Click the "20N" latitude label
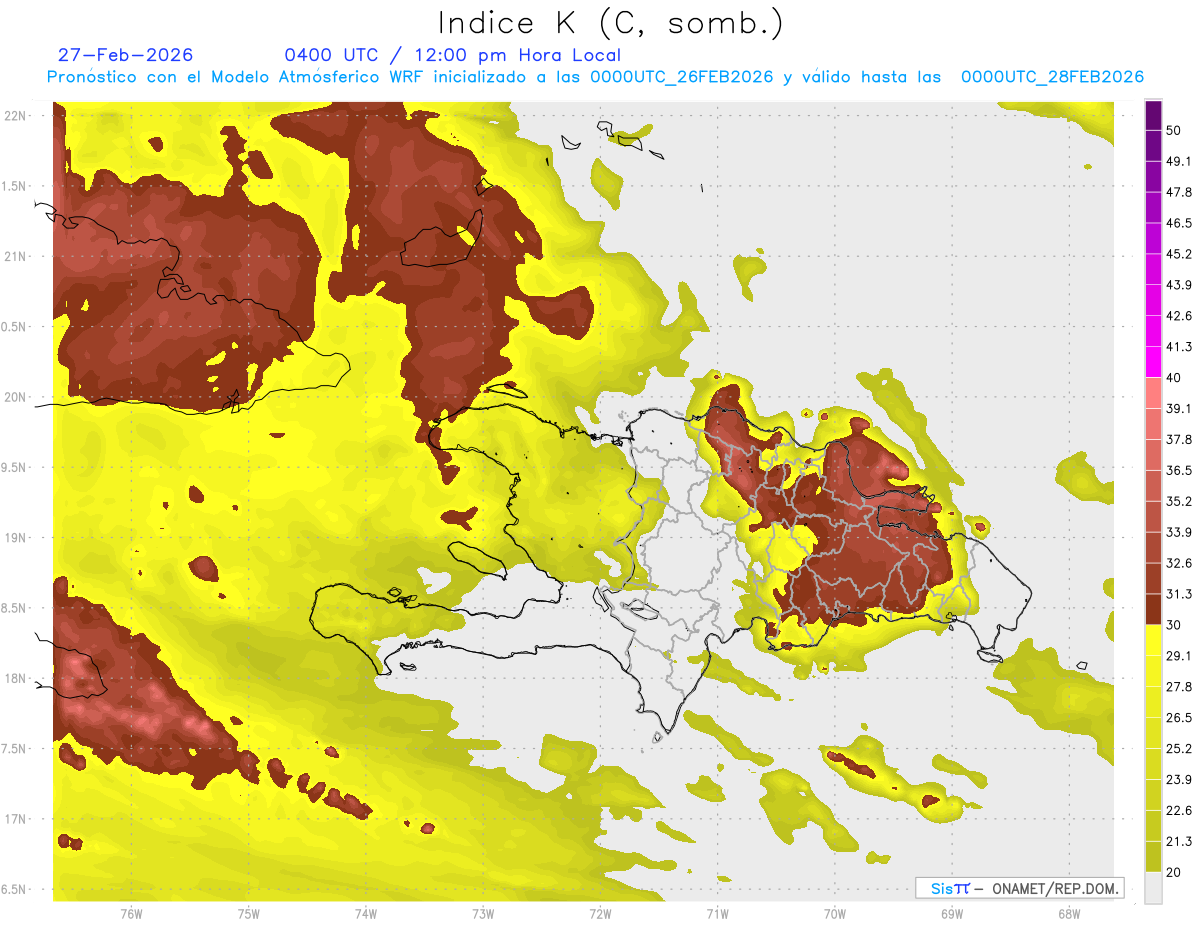The image size is (1200, 927). tap(16, 397)
